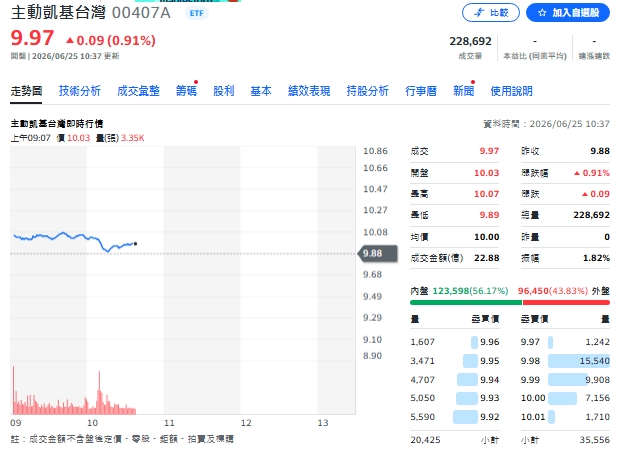
Task: Click the 本益比 (同業平均) label
Action: click(x=535, y=56)
